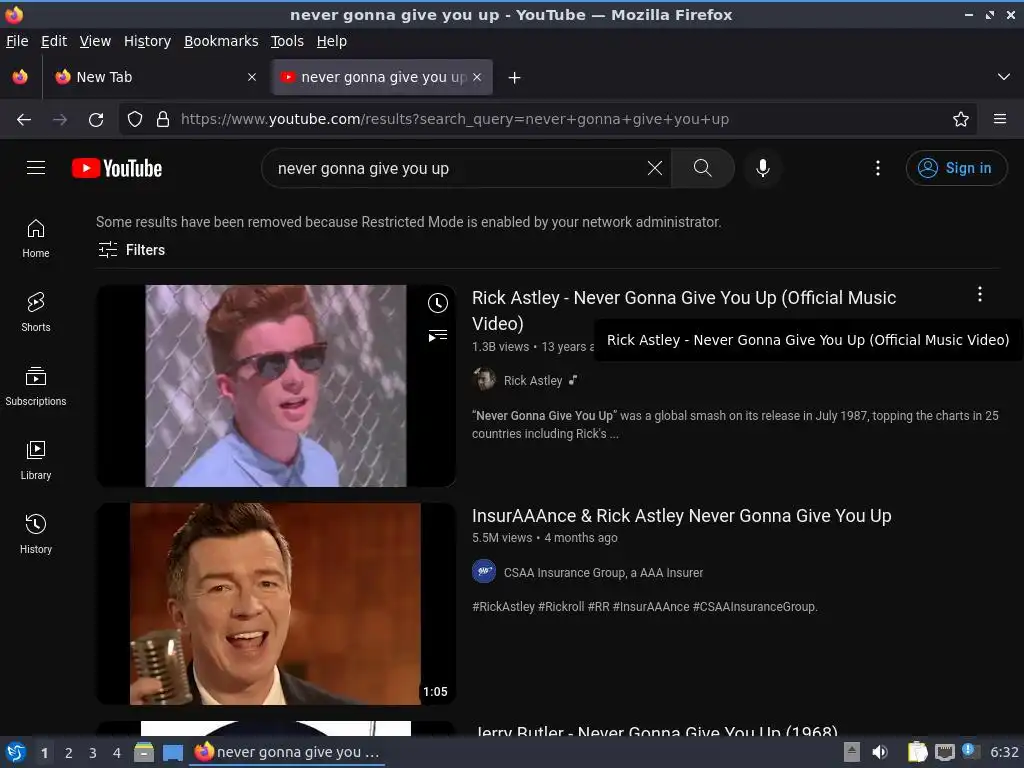Open History in the YouTube sidebar
Viewport: 1024px width, 768px height.
pyautogui.click(x=36, y=534)
